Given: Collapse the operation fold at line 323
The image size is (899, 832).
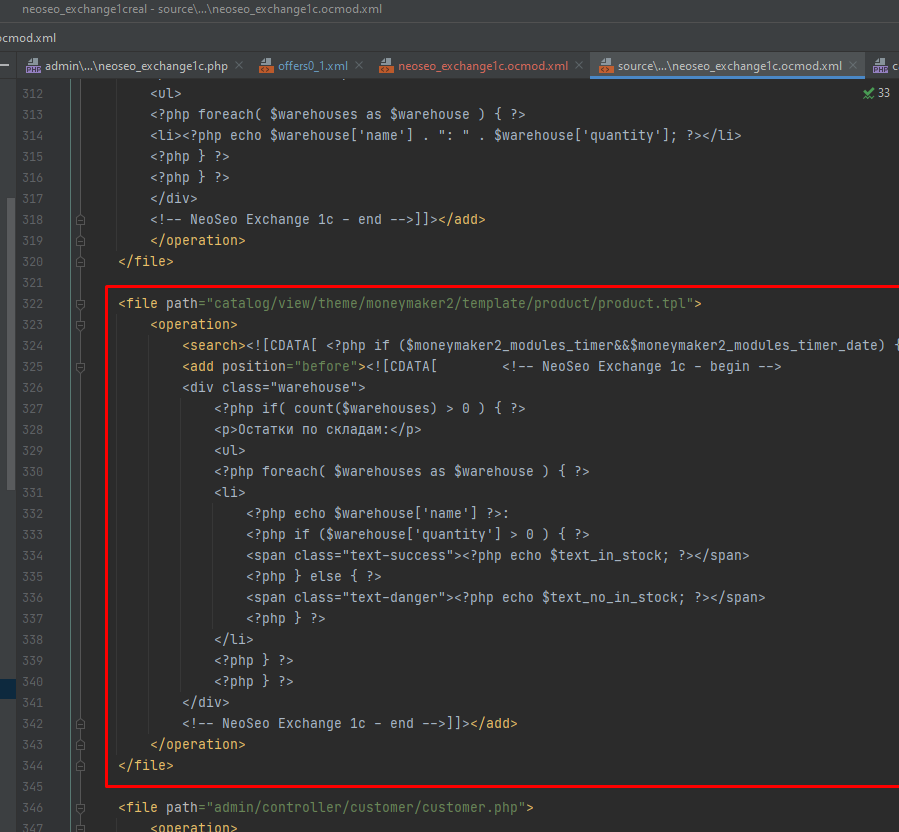Looking at the screenshot, I should pyautogui.click(x=80, y=325).
